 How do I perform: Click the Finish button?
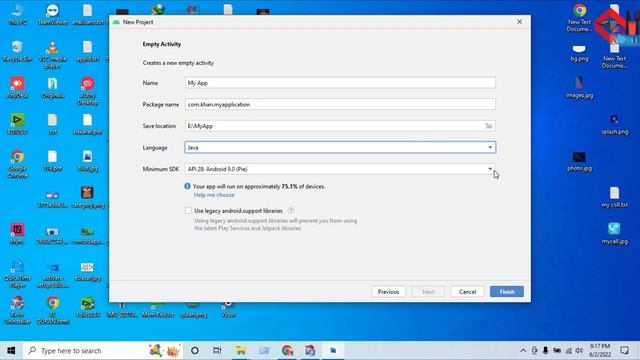507,292
